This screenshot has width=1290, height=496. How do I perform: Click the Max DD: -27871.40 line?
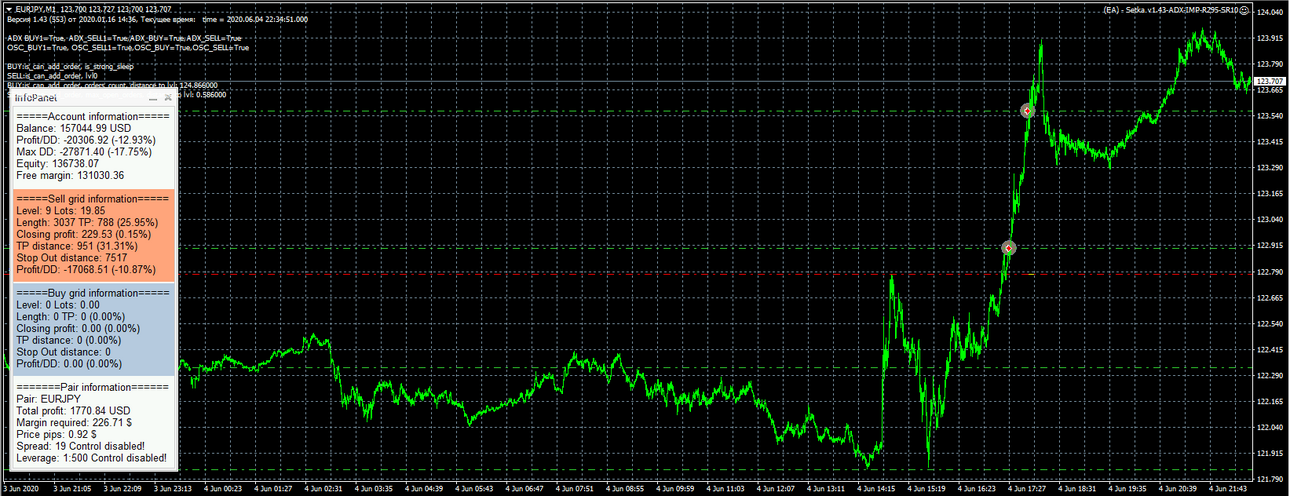[84, 152]
